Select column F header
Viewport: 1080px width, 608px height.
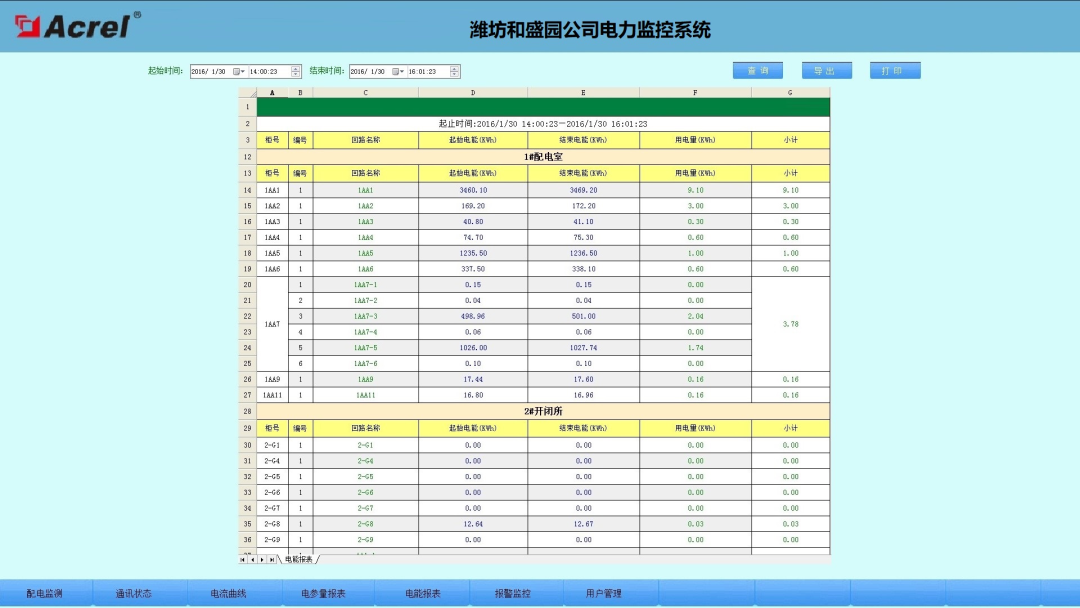695,93
